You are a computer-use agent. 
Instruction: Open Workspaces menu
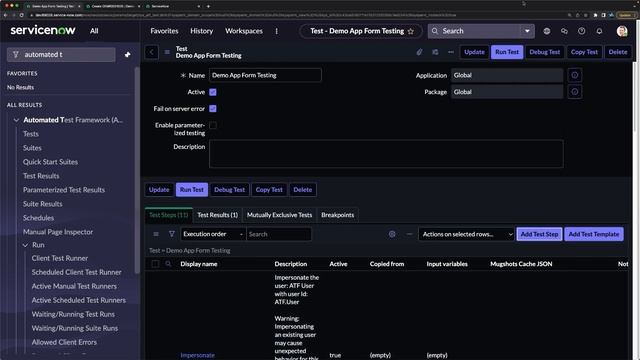(x=244, y=31)
